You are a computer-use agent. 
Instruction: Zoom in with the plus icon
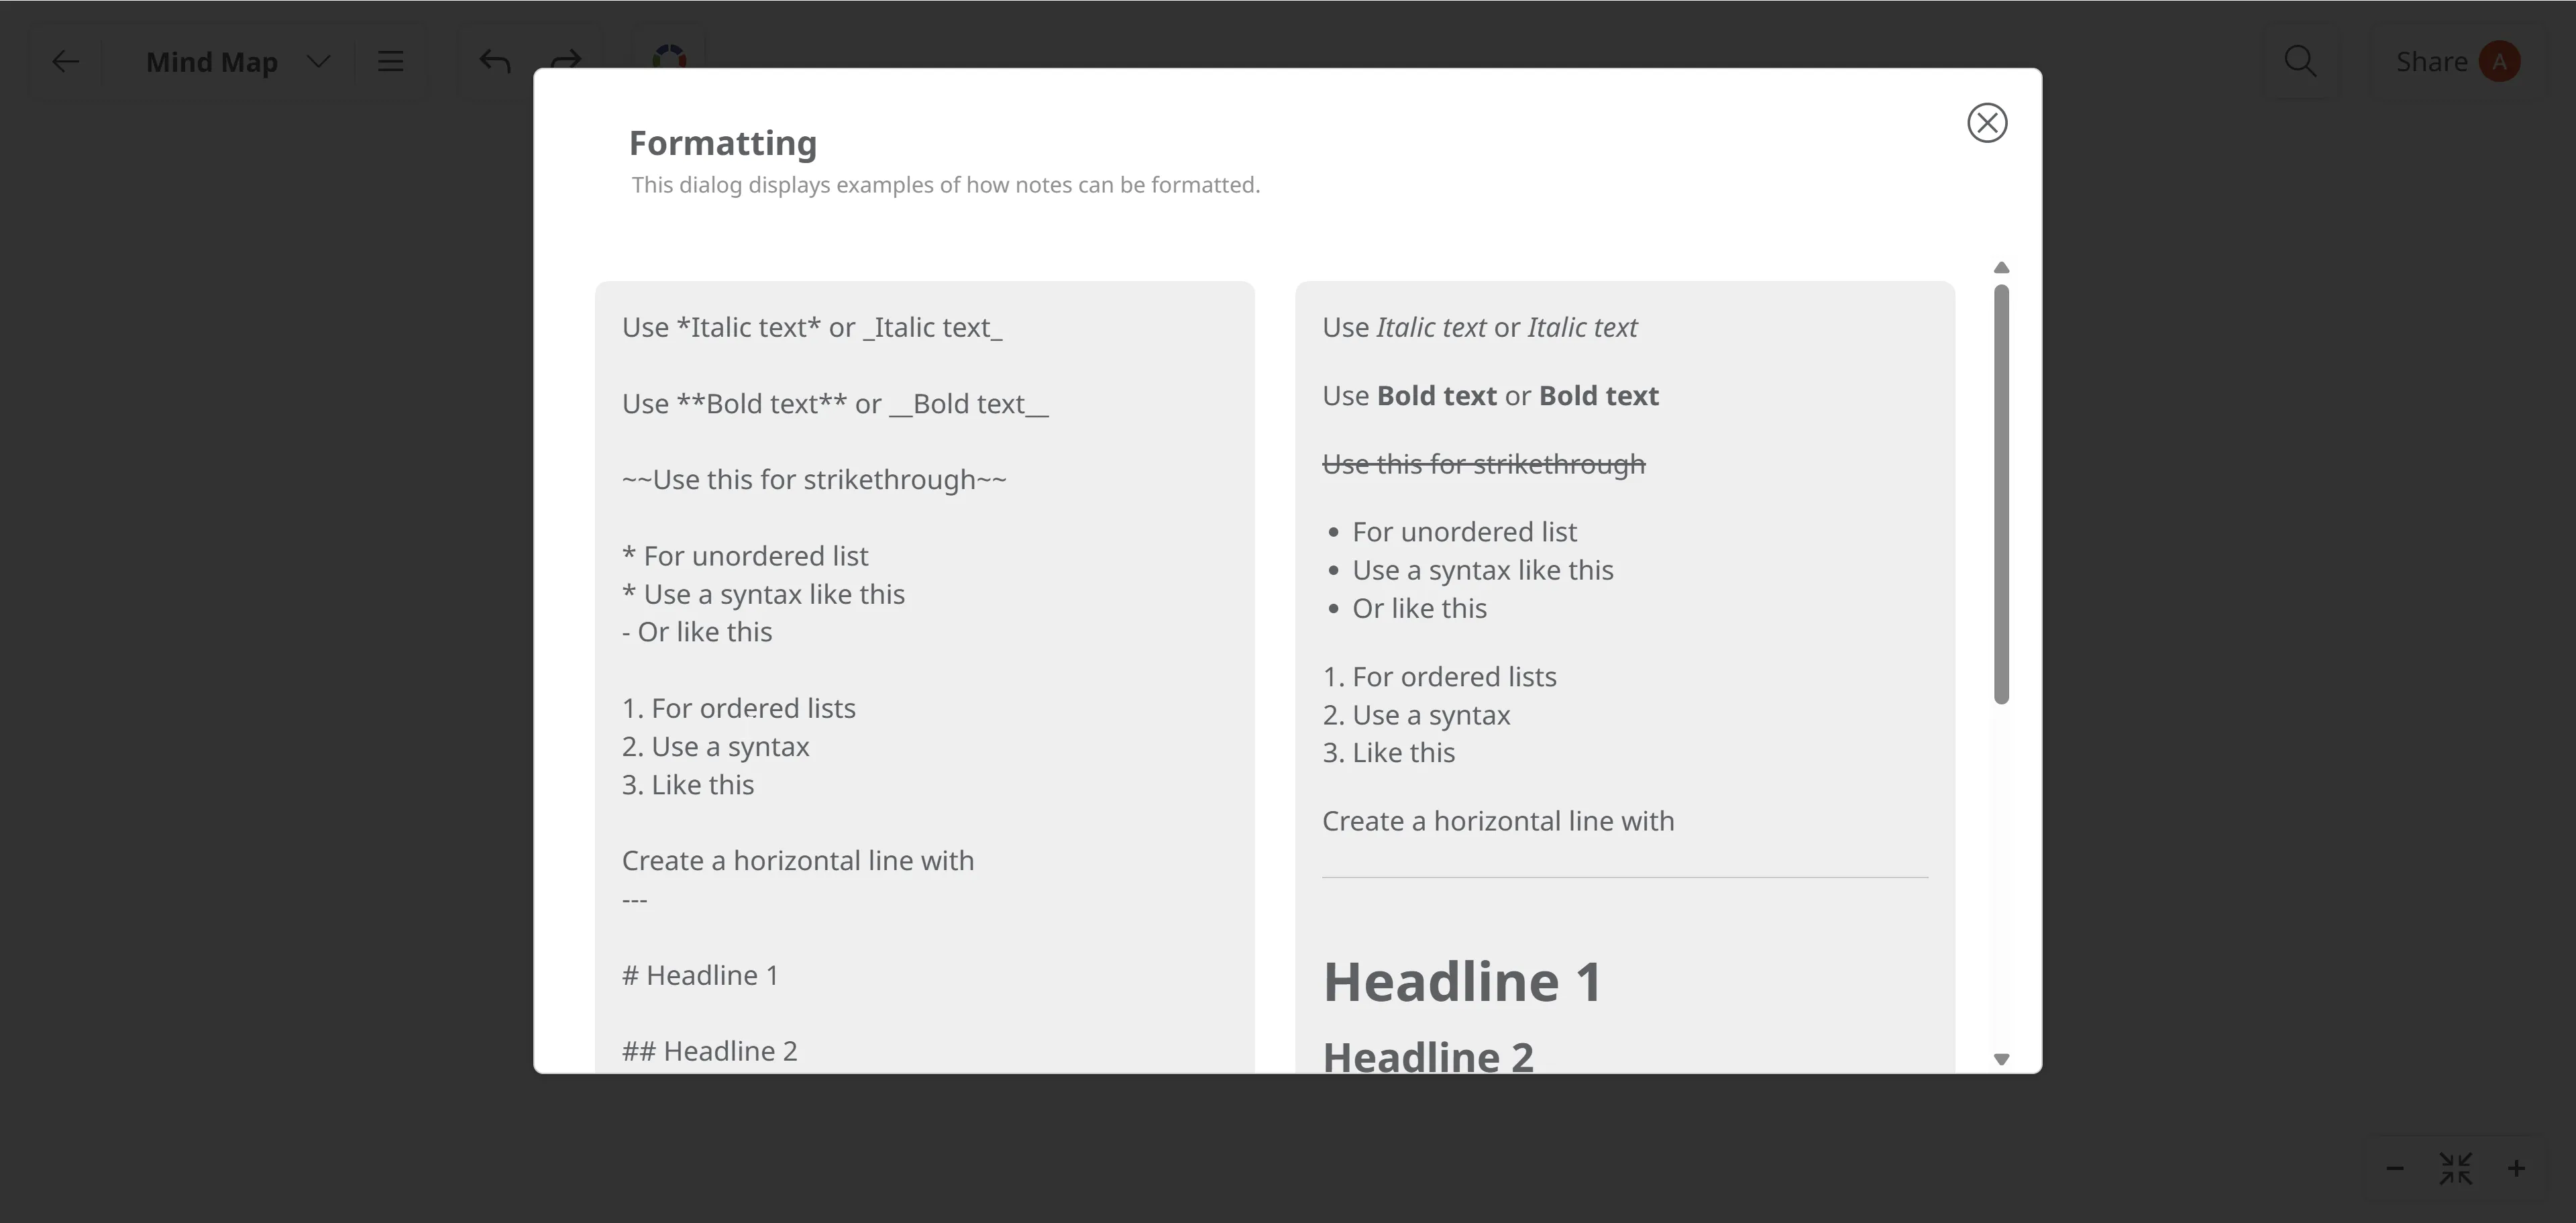click(x=2517, y=1168)
